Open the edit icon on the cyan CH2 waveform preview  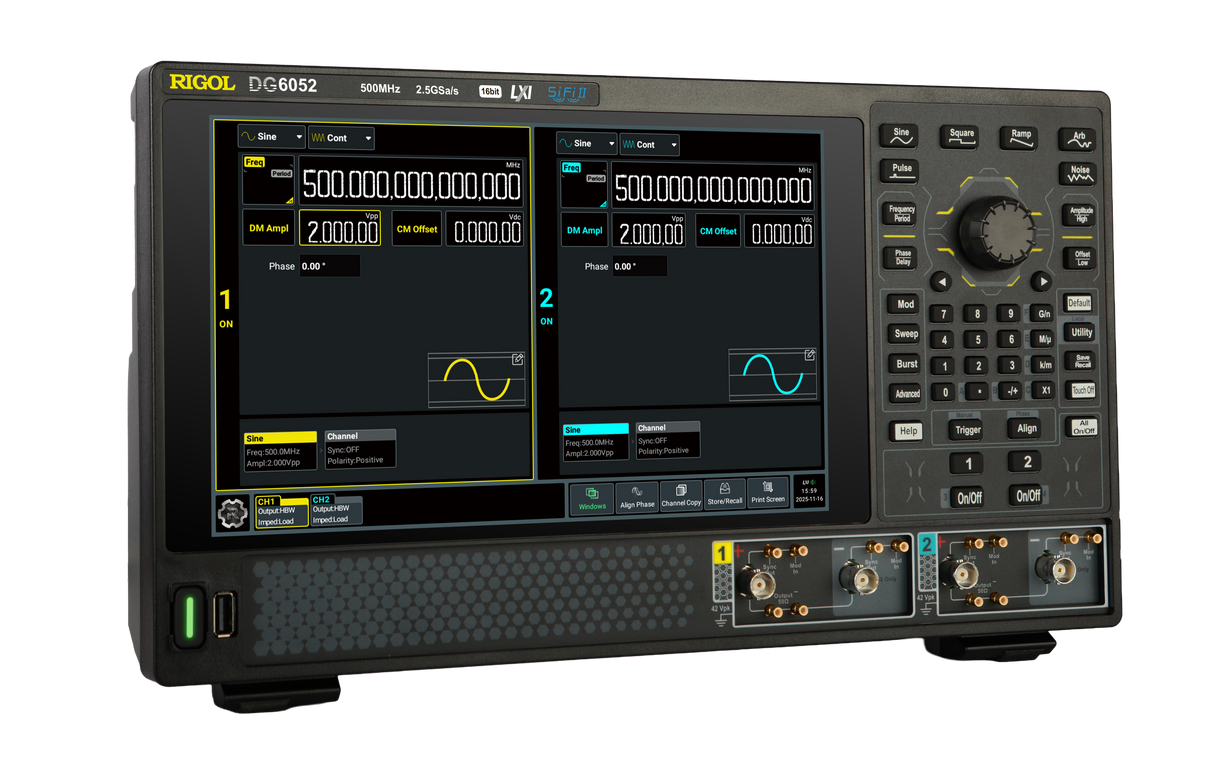coord(810,354)
